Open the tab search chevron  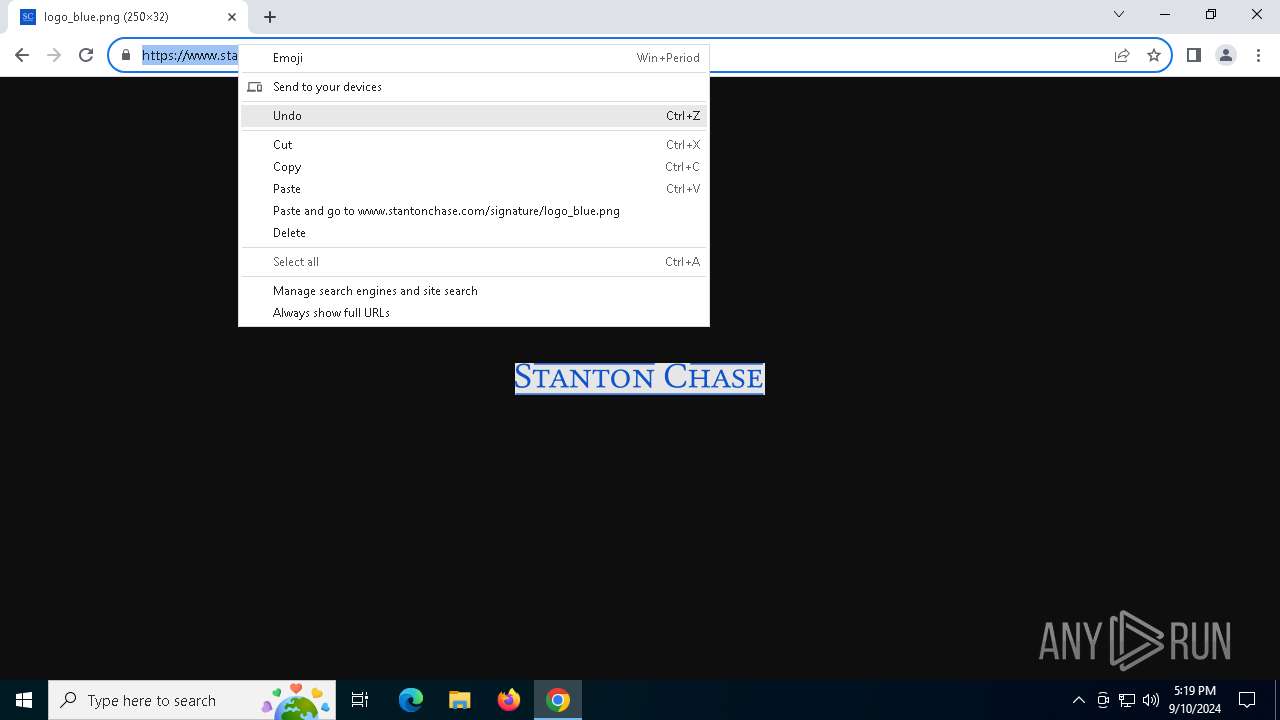1119,14
